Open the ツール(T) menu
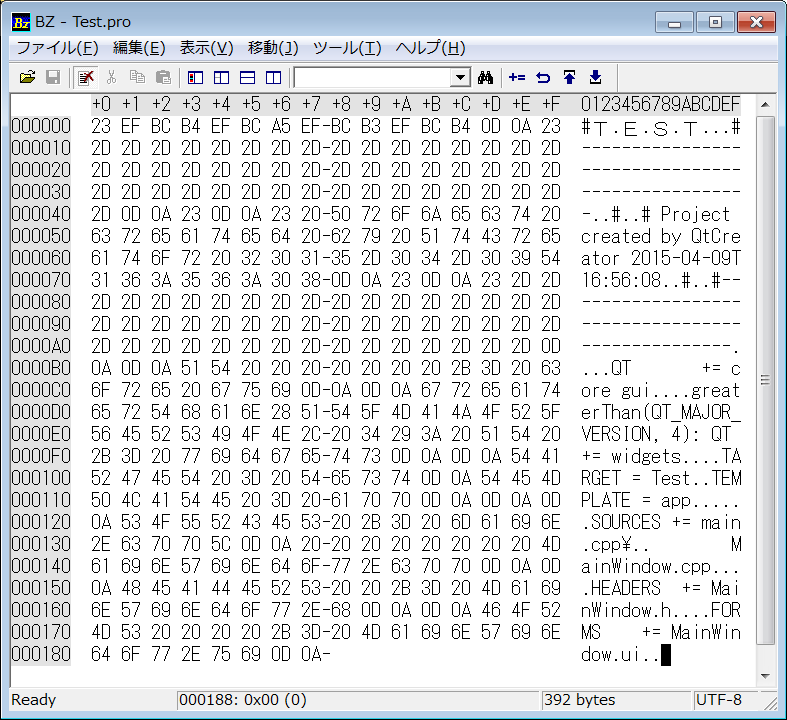 click(x=347, y=48)
